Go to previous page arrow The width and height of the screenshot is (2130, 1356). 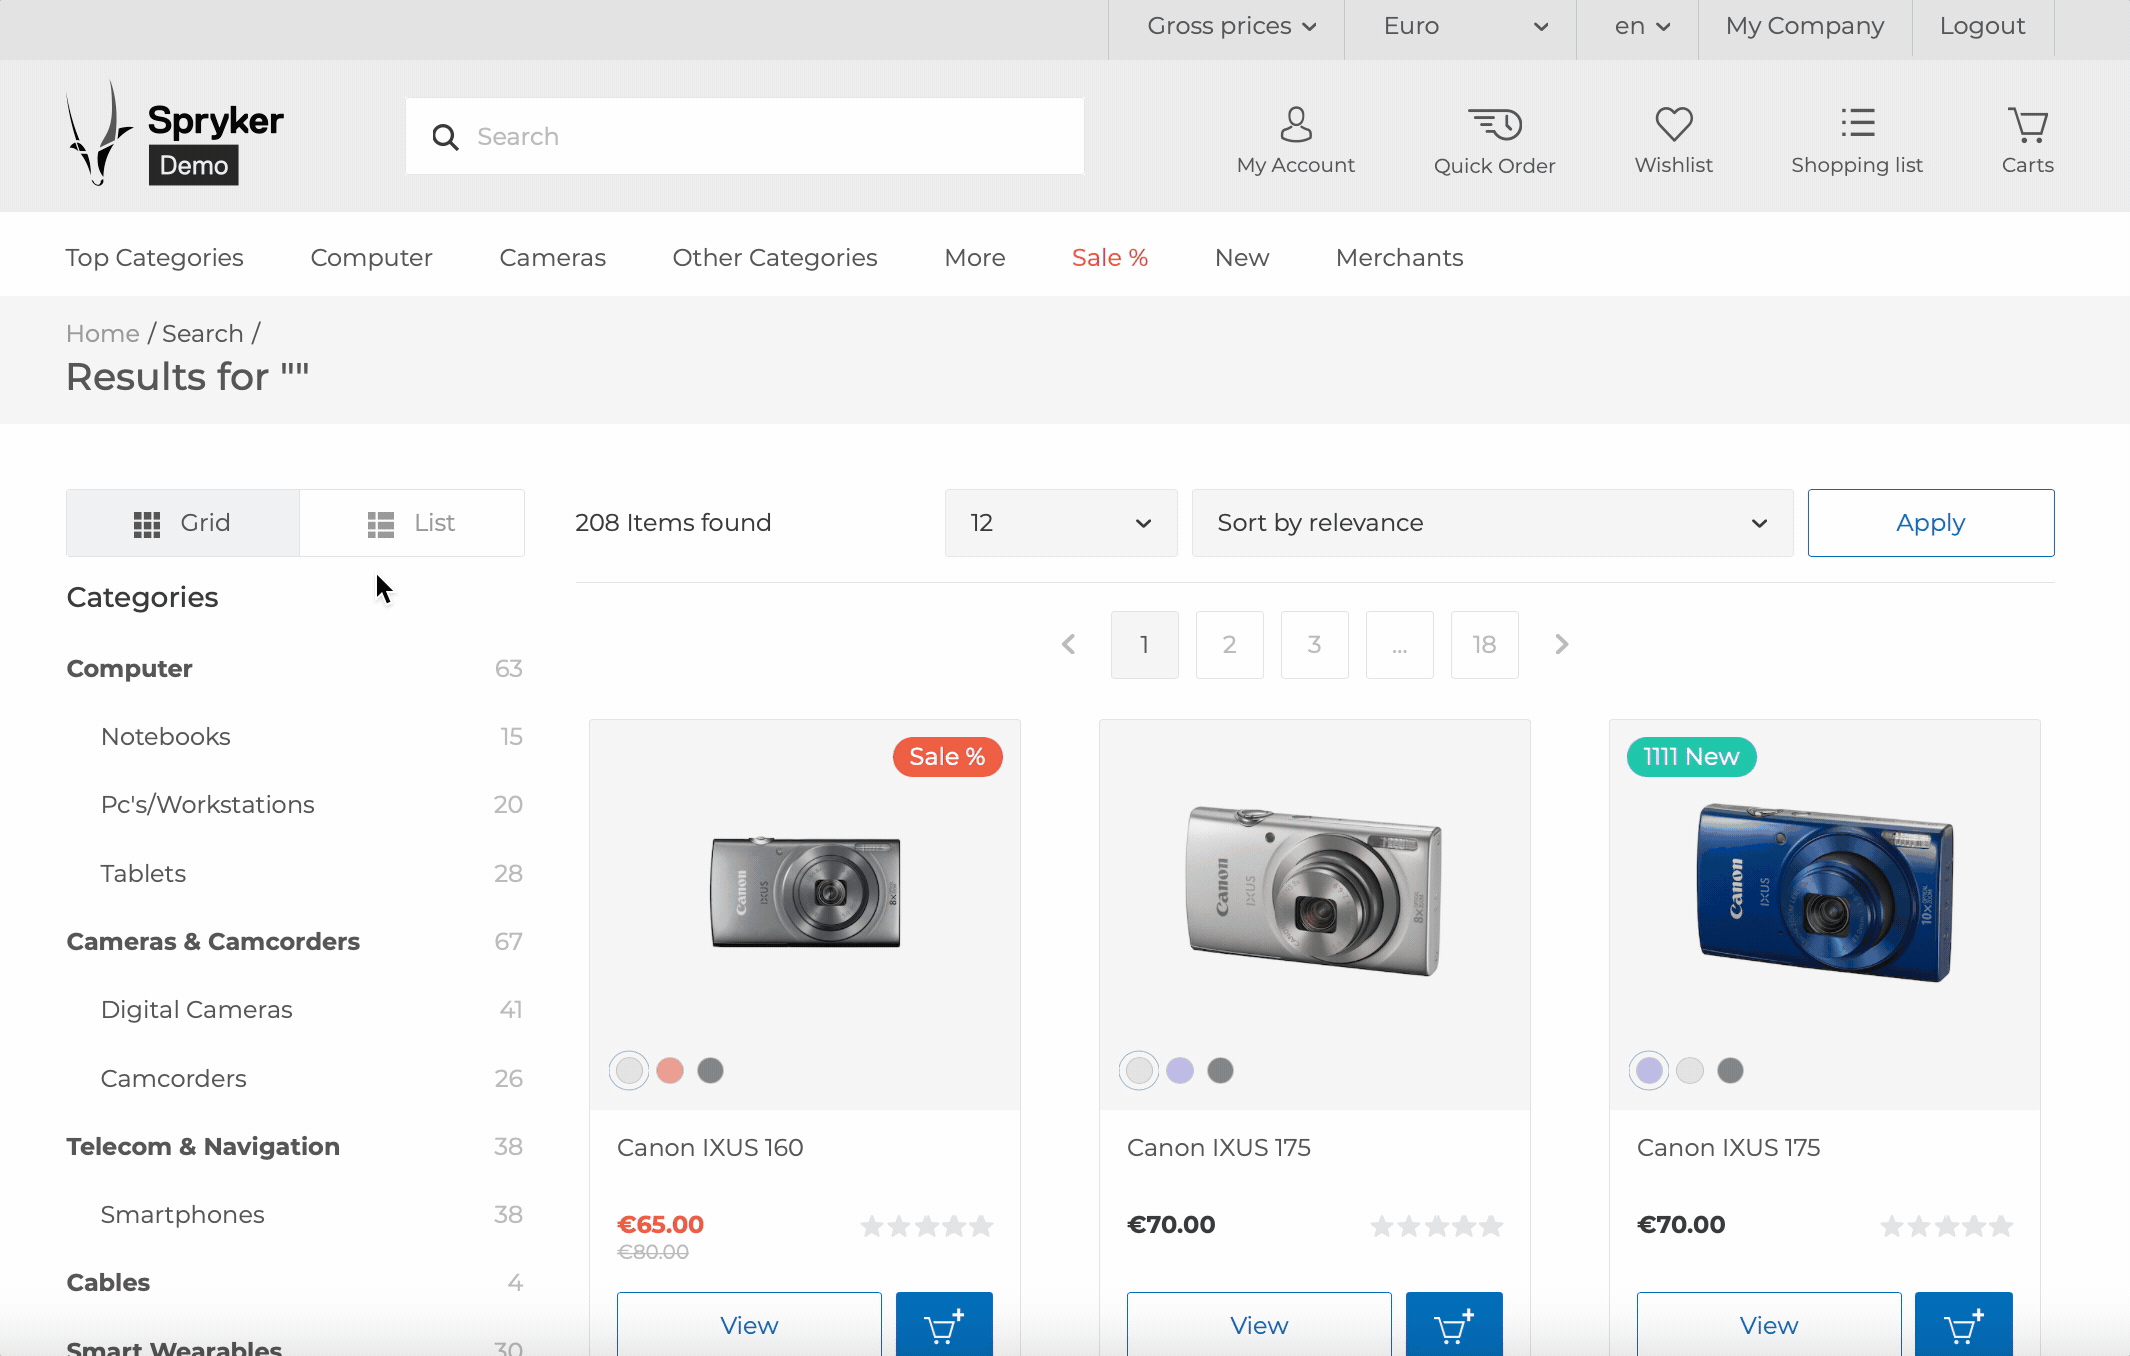[1068, 644]
